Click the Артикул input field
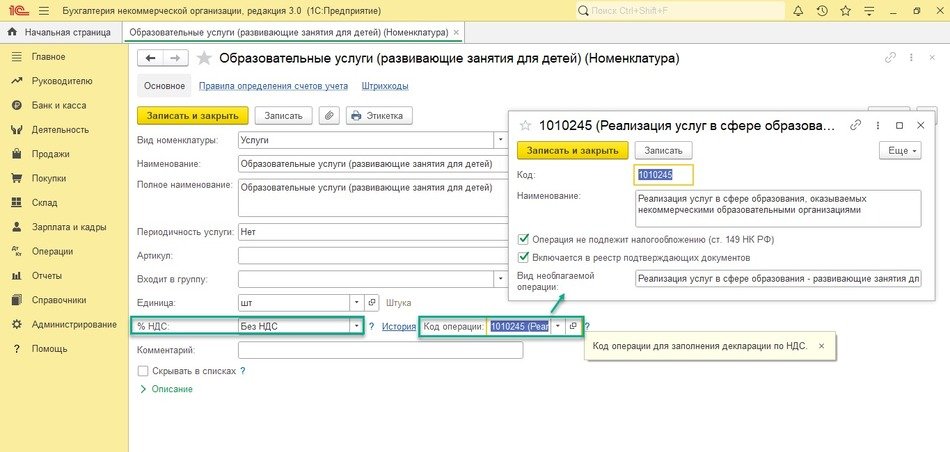The width and height of the screenshot is (950, 452). [370, 255]
